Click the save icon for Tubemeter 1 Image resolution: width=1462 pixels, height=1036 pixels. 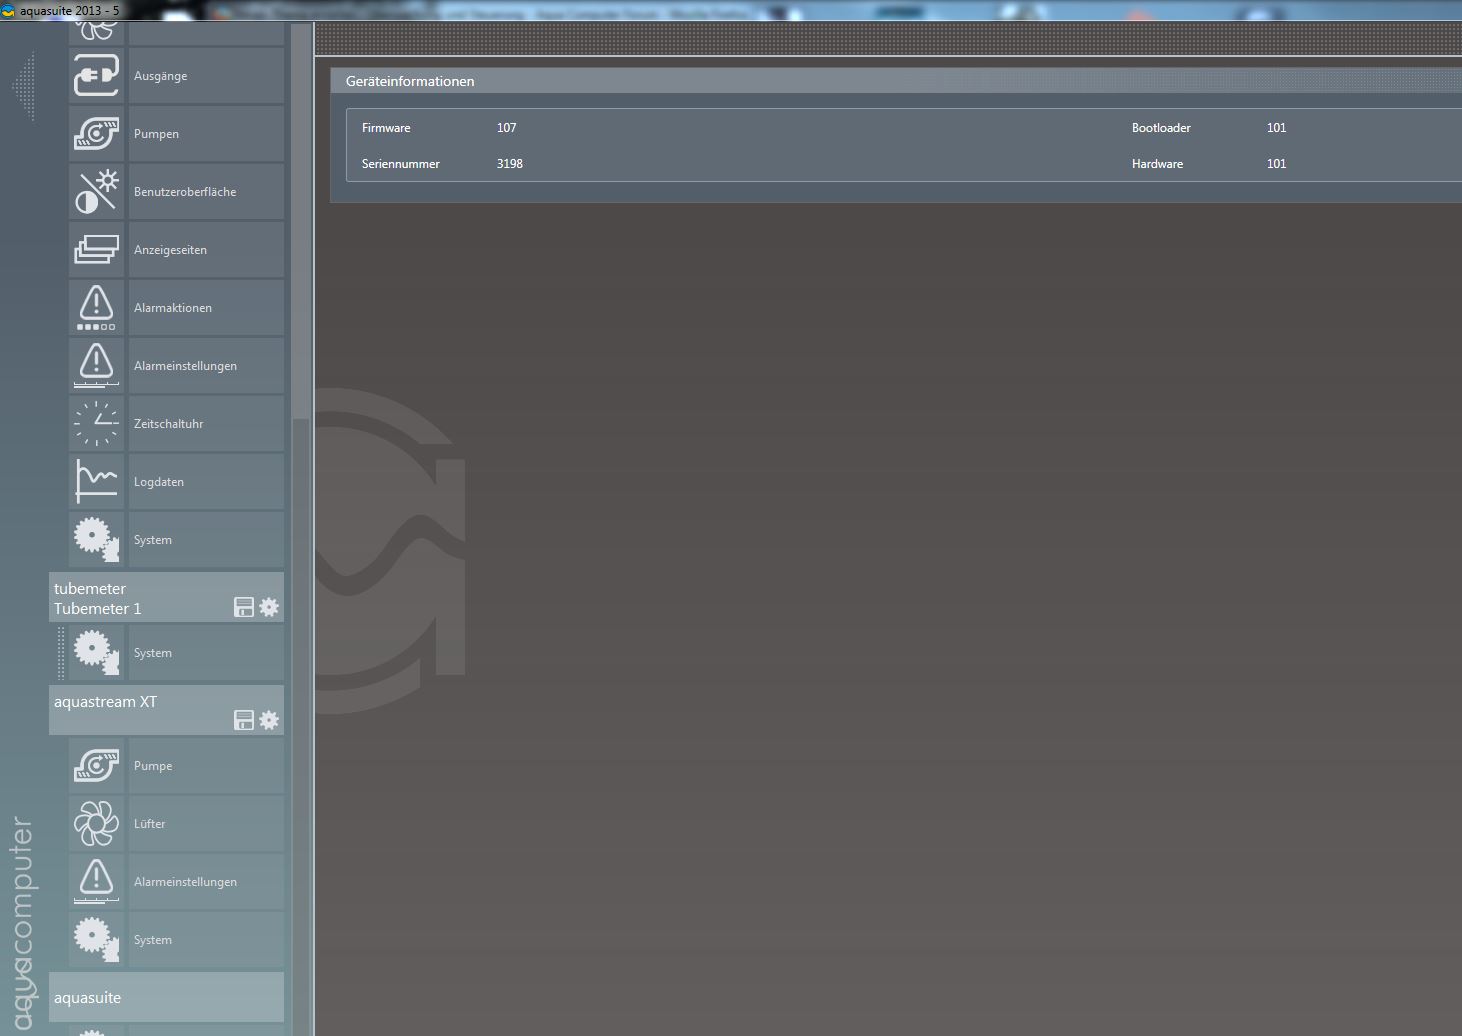(x=244, y=607)
